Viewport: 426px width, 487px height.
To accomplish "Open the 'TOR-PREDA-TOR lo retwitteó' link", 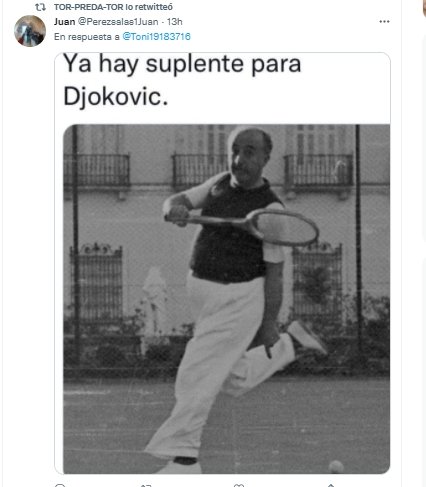I will pyautogui.click(x=113, y=7).
